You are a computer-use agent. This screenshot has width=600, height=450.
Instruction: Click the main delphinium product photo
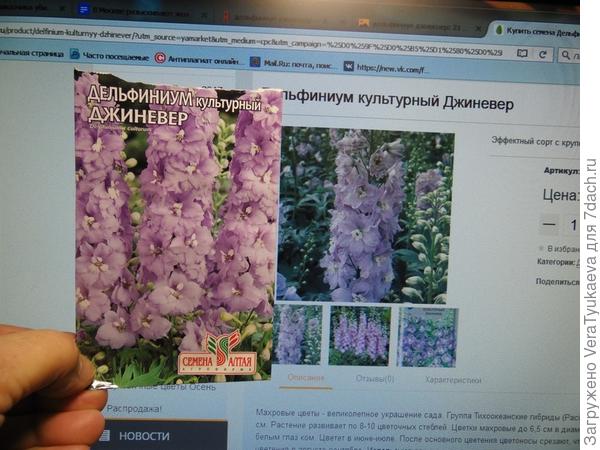coord(364,216)
